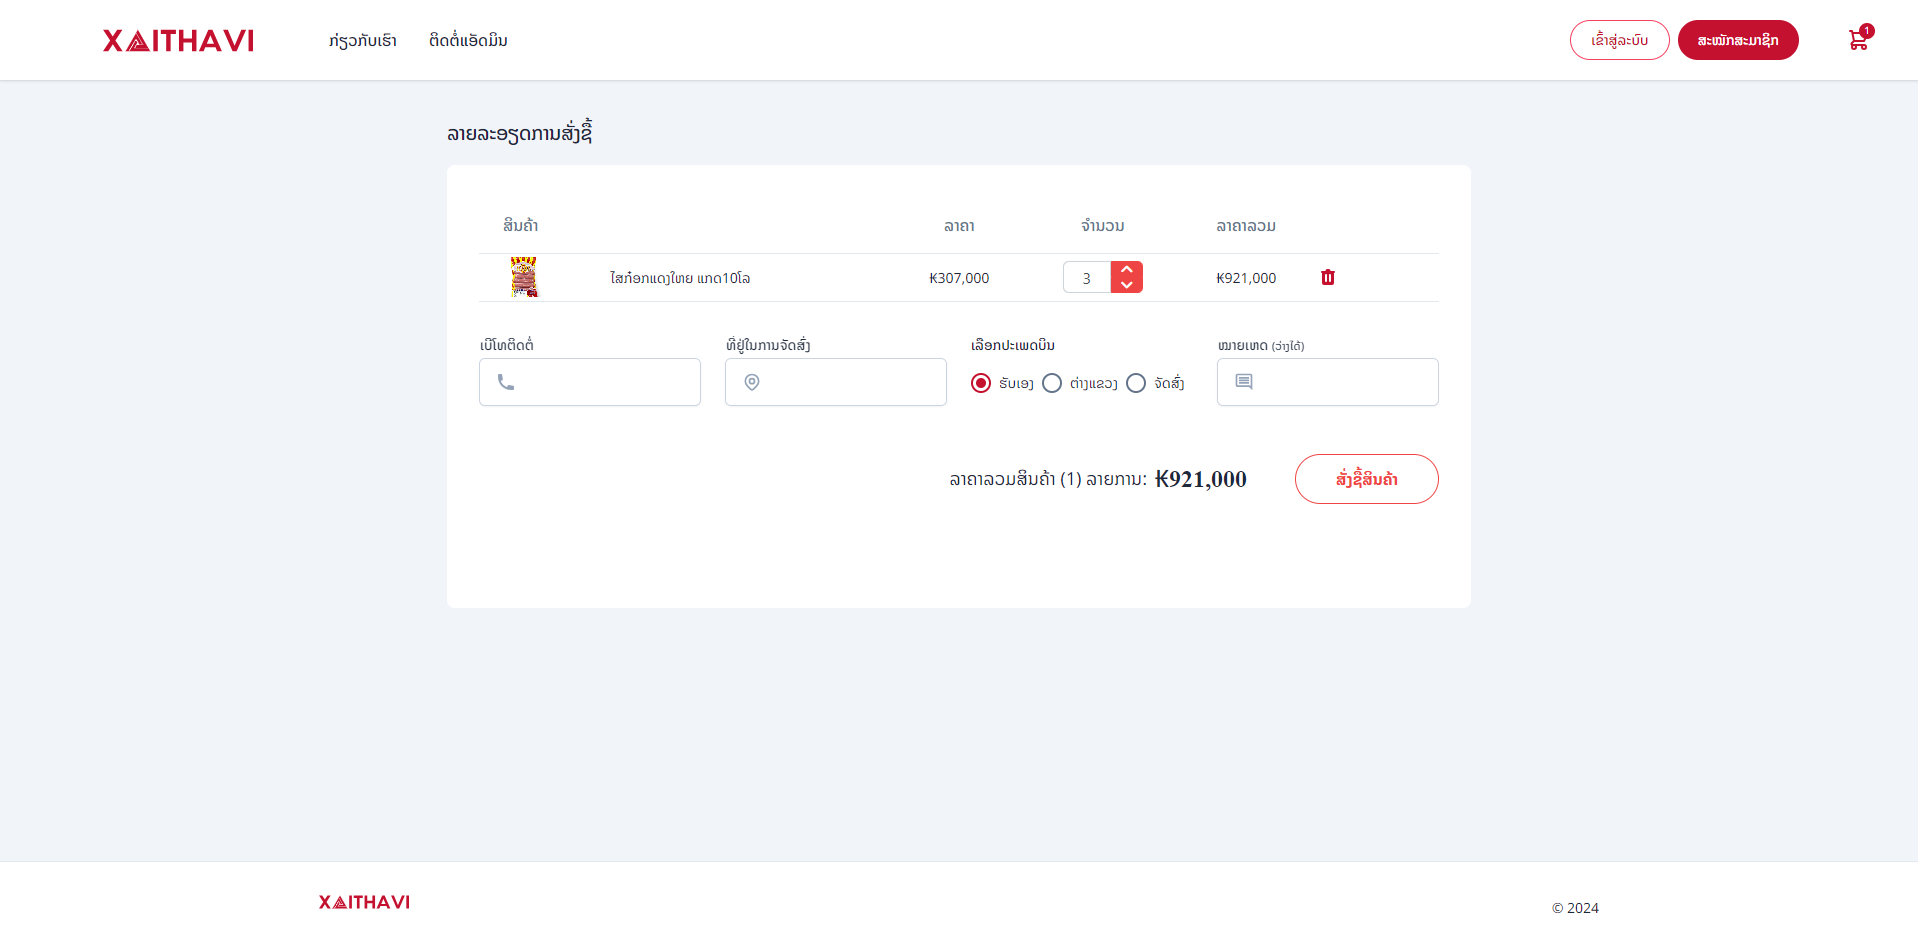Open the ຕິດຕໍ່ແອັດມິນ navigation link

tap(468, 40)
